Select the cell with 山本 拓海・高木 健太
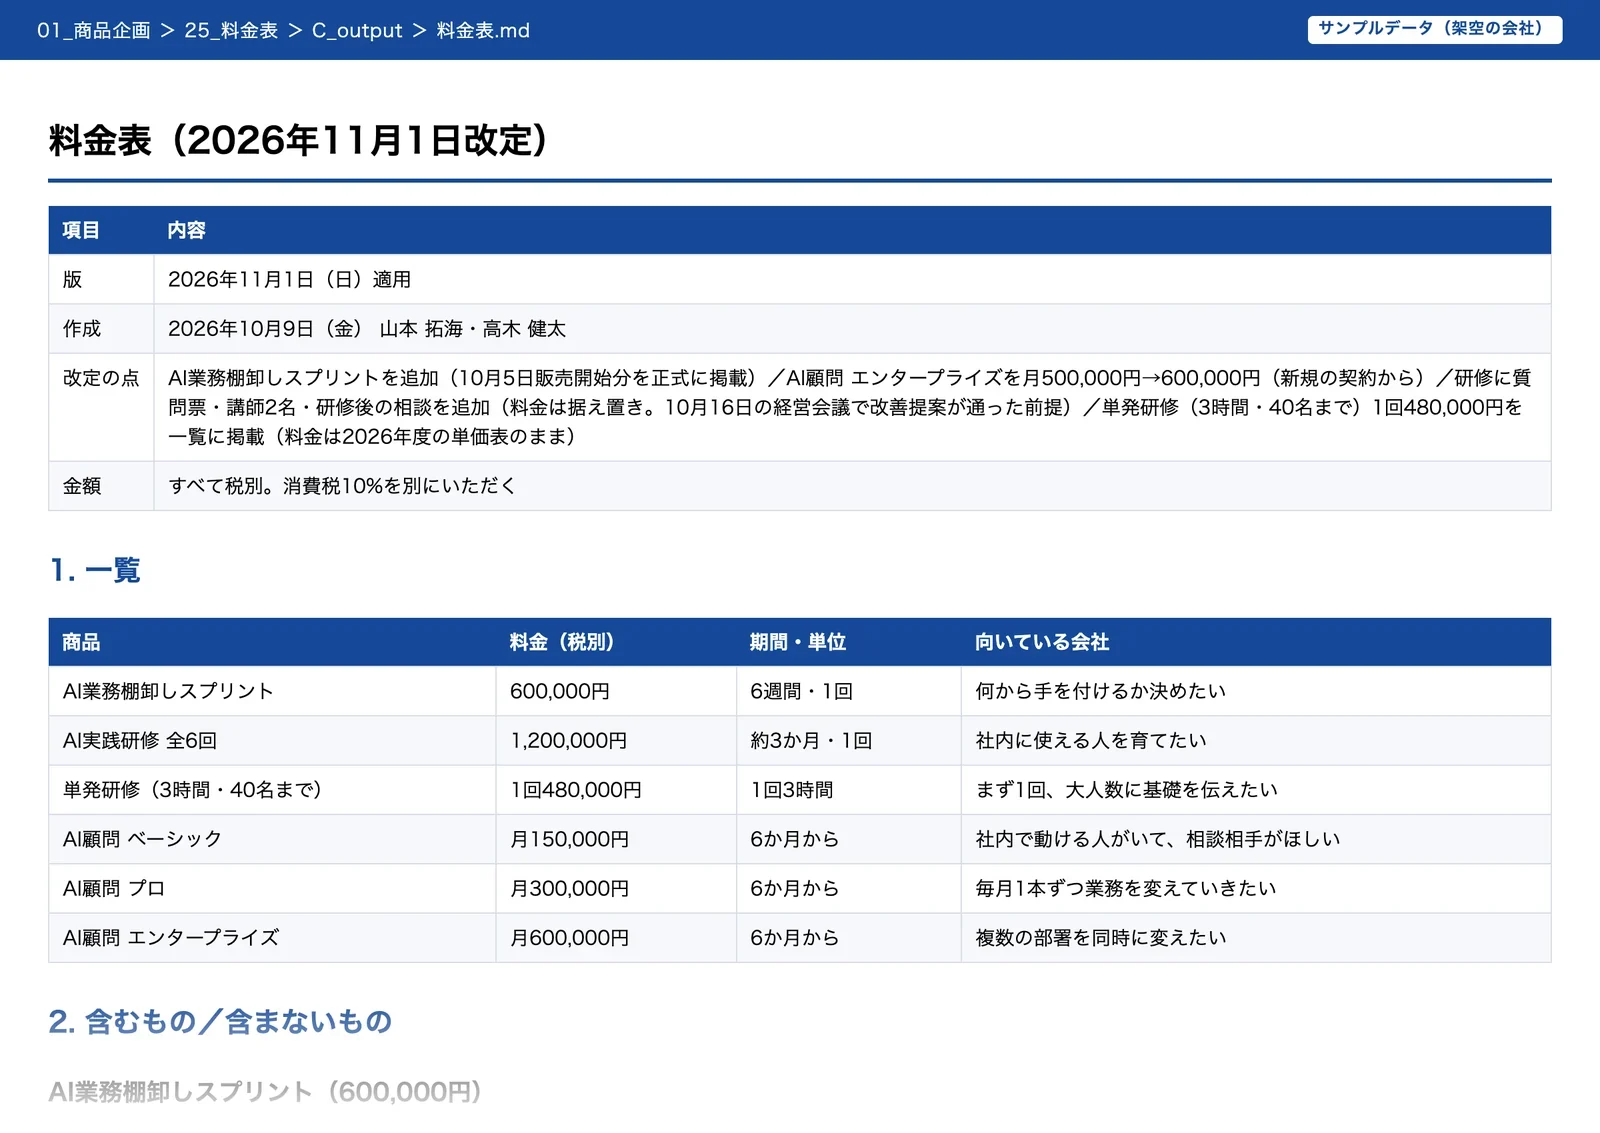The height and width of the screenshot is (1133, 1600). click(x=852, y=328)
